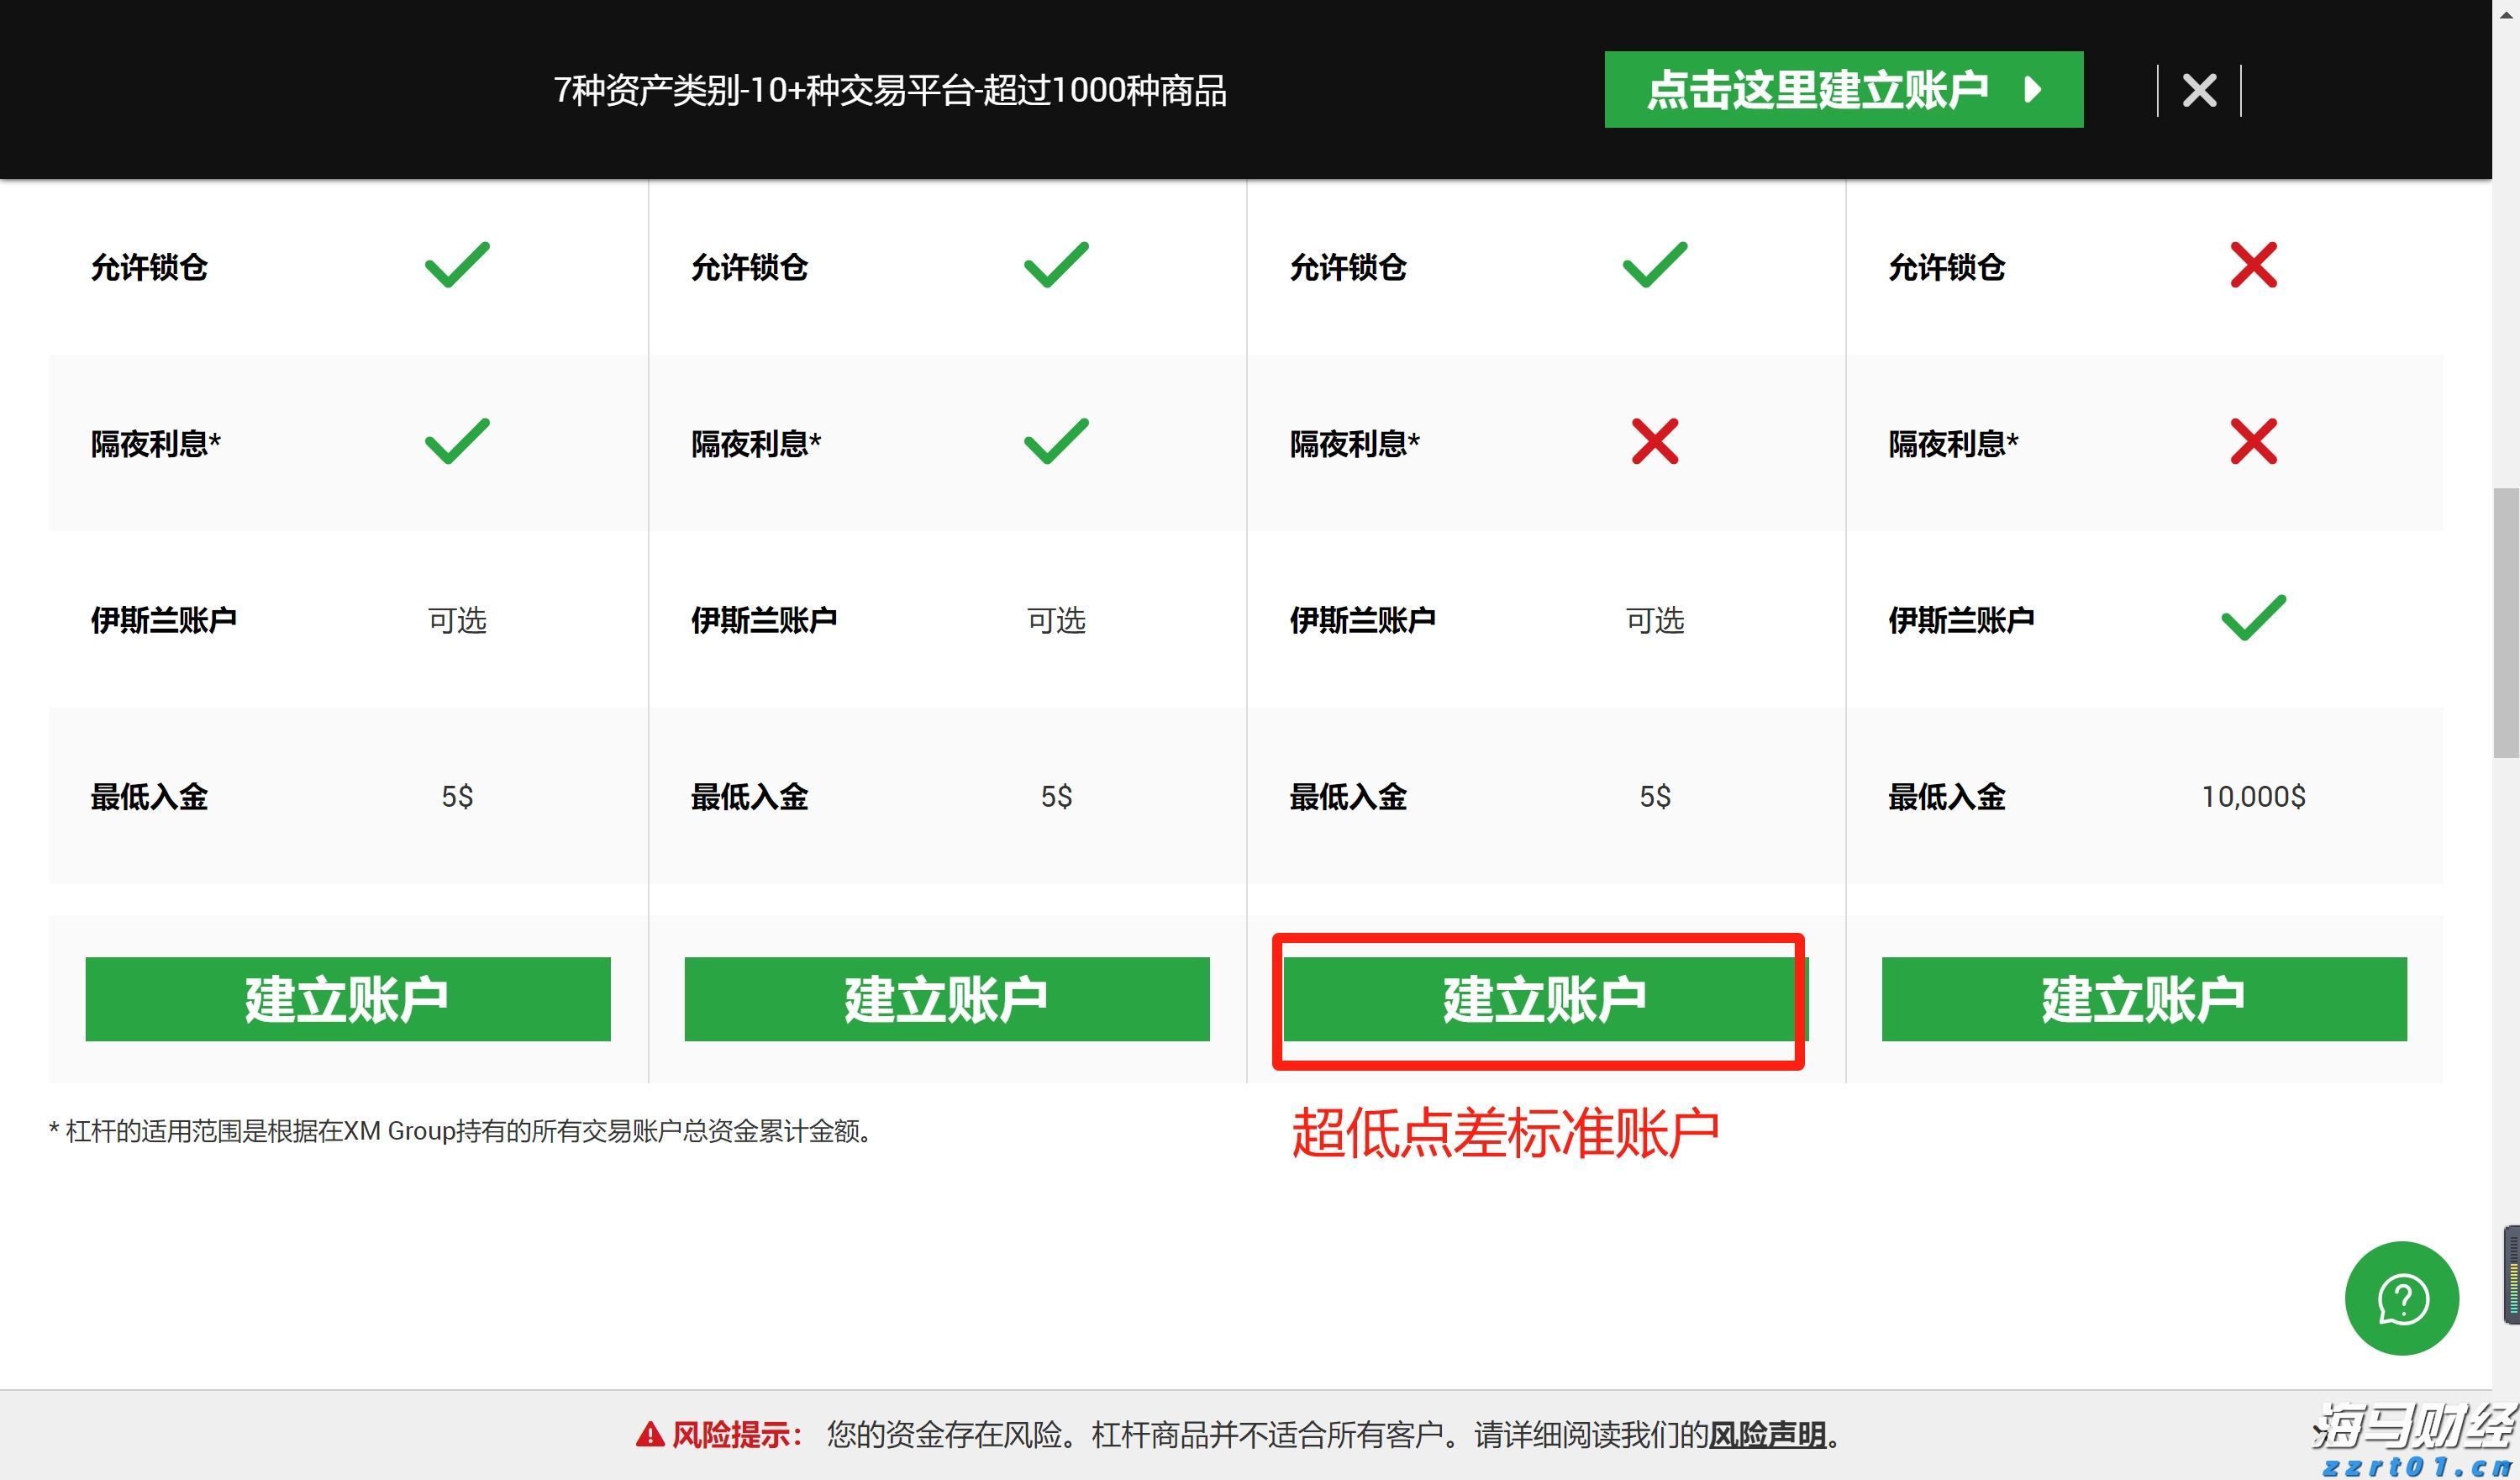Select 可选 for 伊斯兰账户 in first column
The height and width of the screenshot is (1480, 2520).
pyautogui.click(x=458, y=620)
